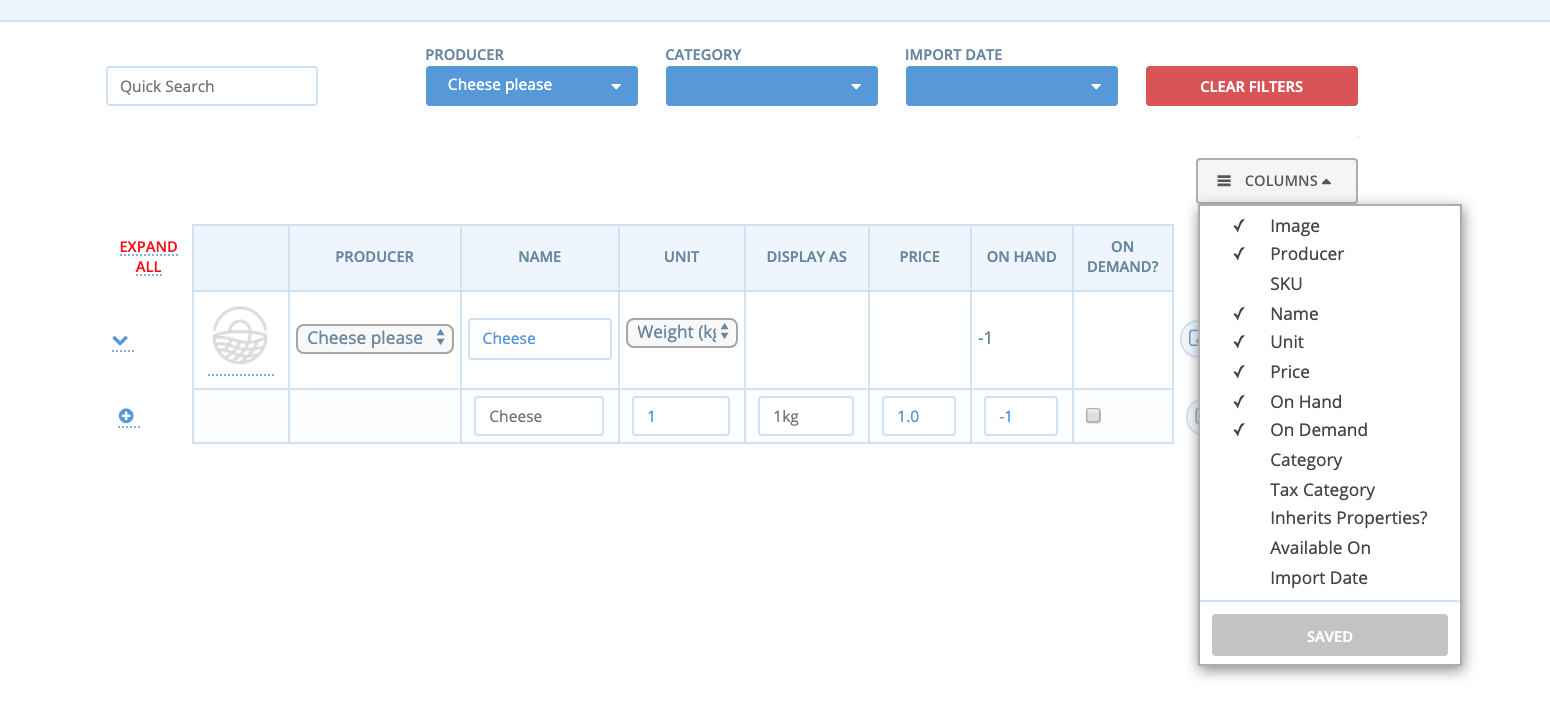
Task: Focus the Quick Search field
Action: coord(212,86)
